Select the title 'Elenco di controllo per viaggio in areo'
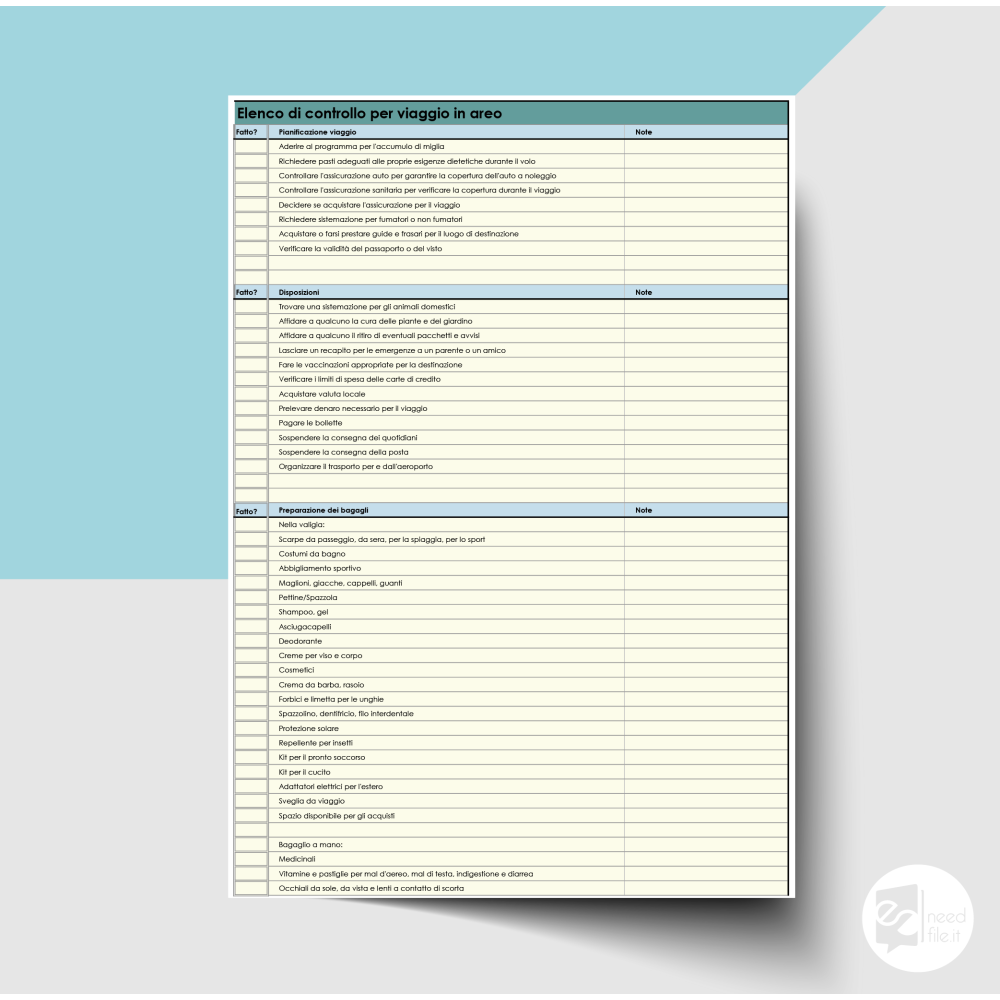This screenshot has height=1000, width=1000. tap(369, 114)
